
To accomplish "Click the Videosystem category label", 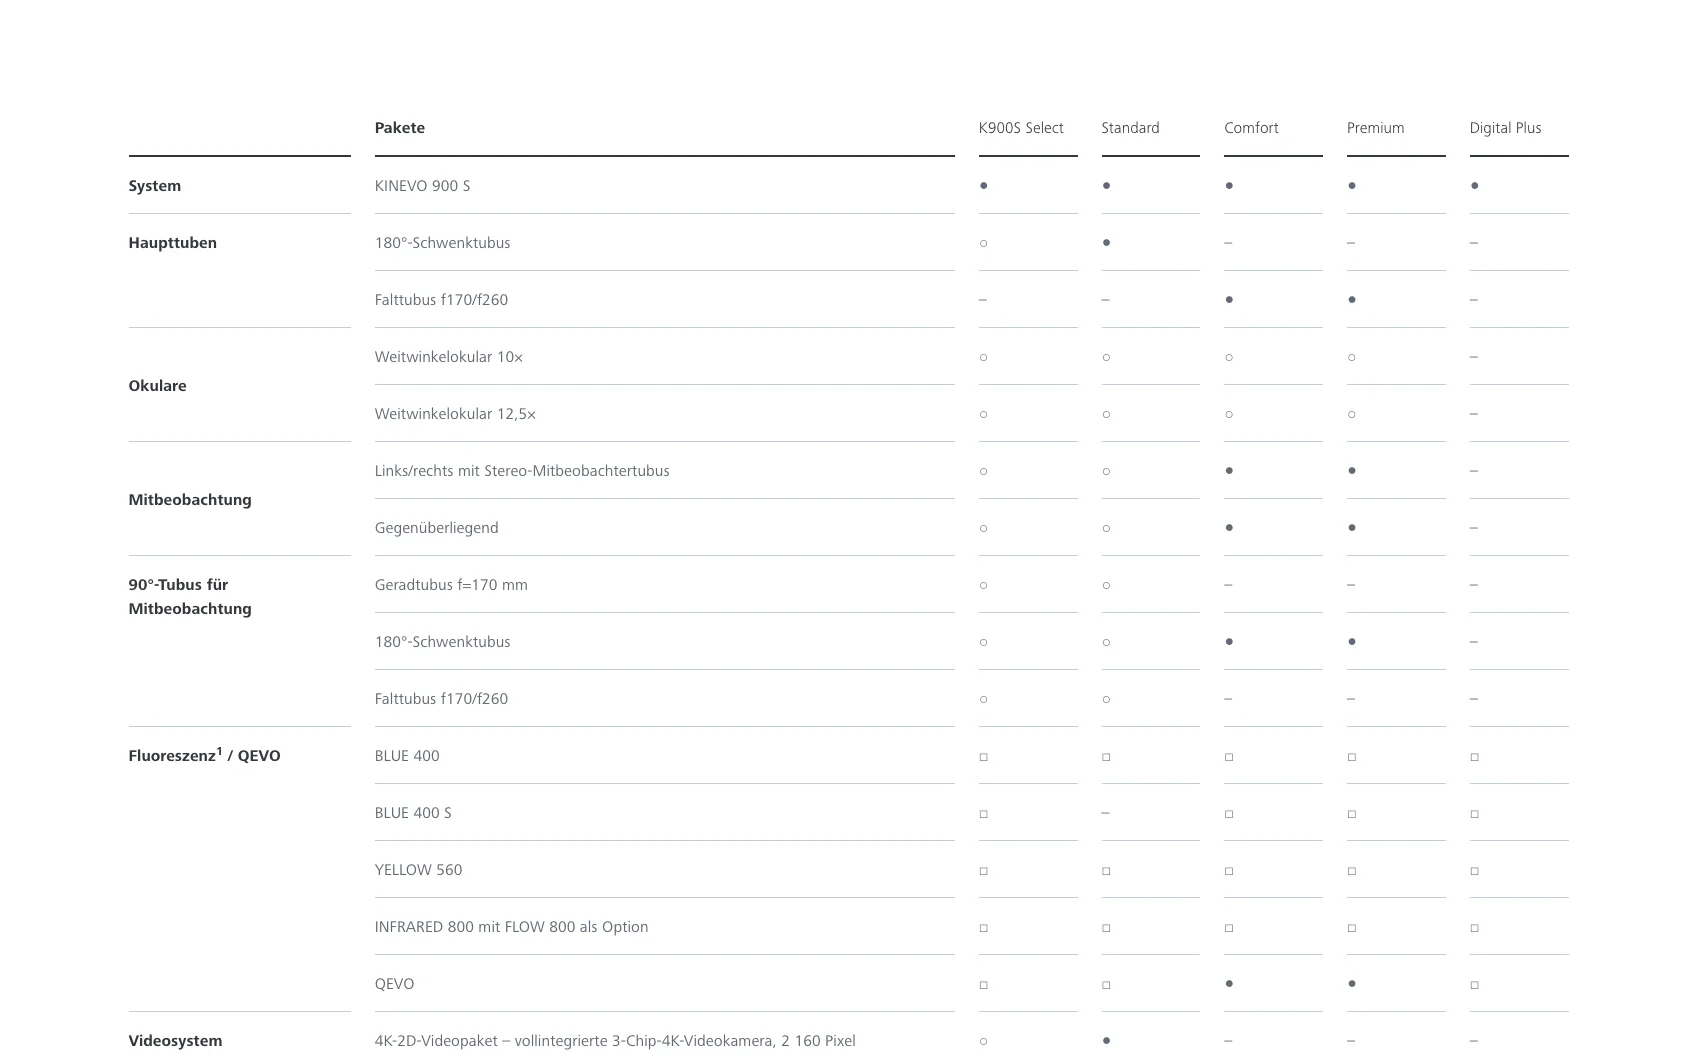I will (x=175, y=1041).
